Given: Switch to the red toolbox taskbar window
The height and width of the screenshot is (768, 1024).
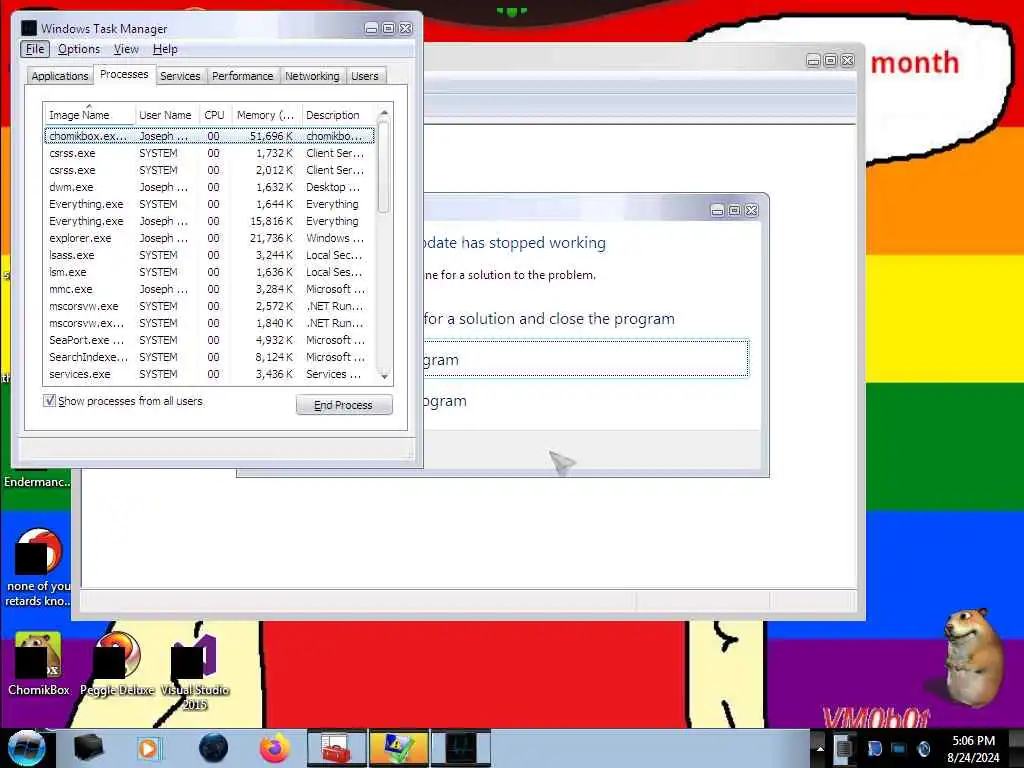Looking at the screenshot, I should 336,748.
